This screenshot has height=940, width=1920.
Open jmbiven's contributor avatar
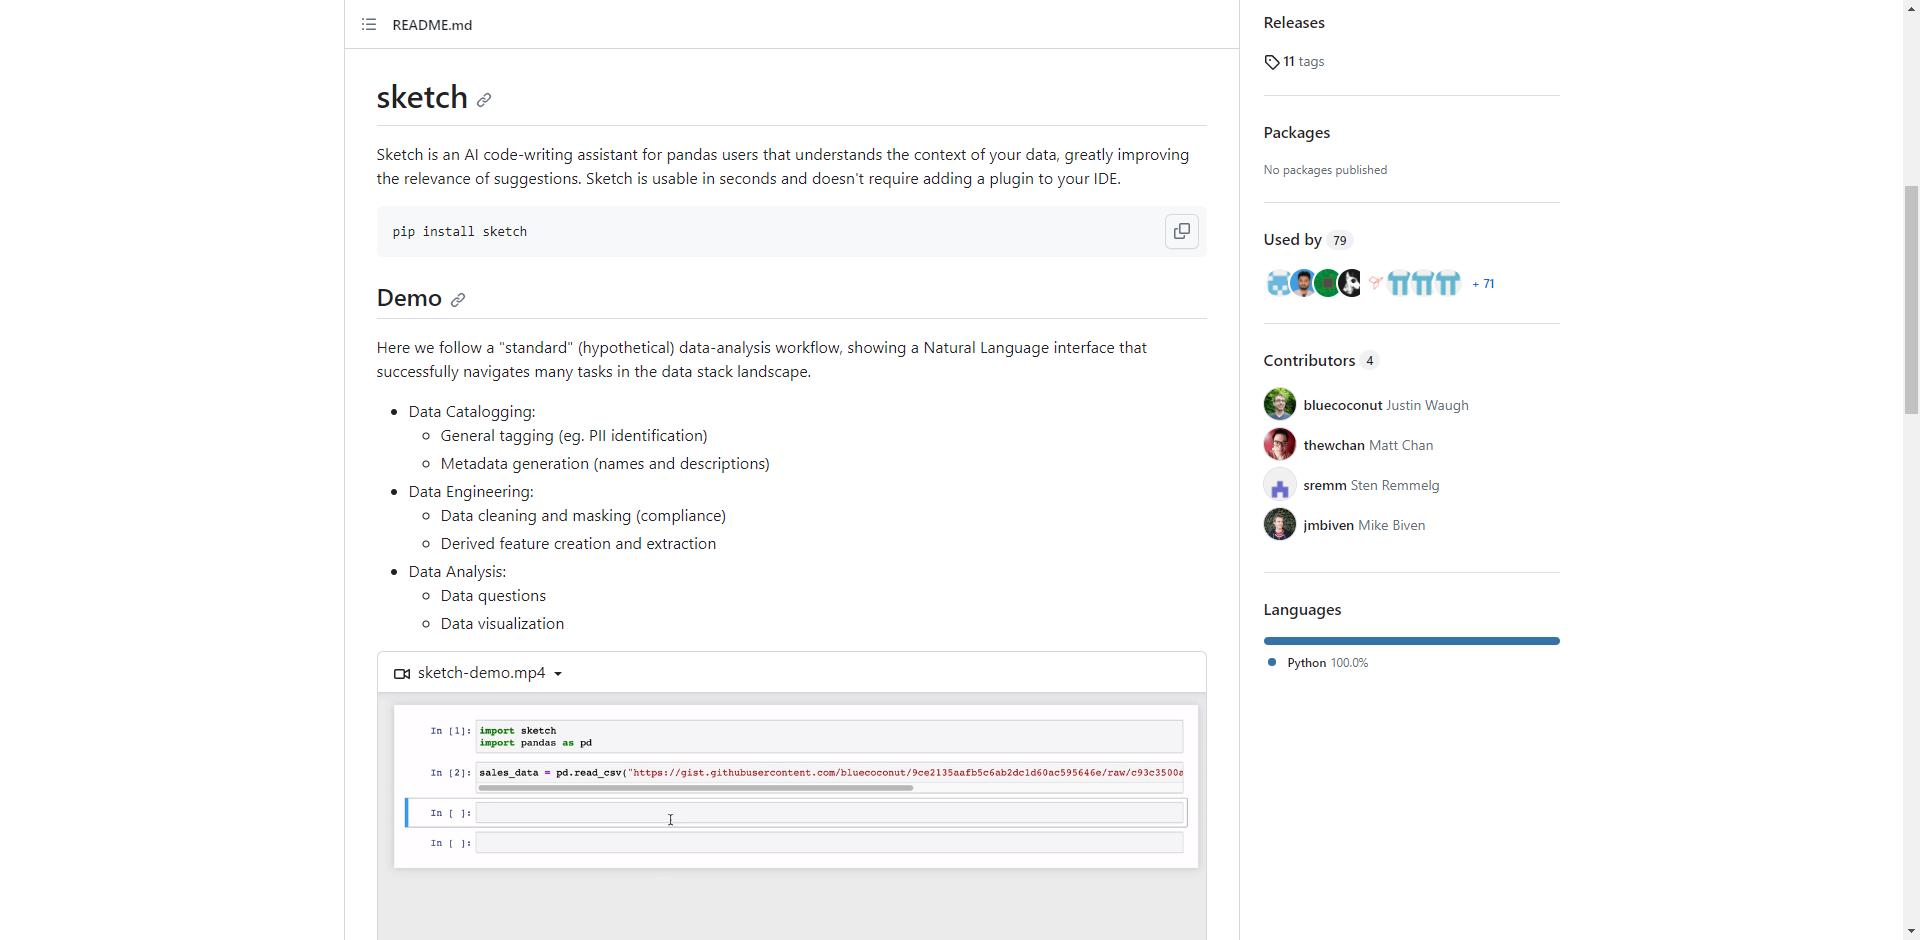click(1279, 525)
